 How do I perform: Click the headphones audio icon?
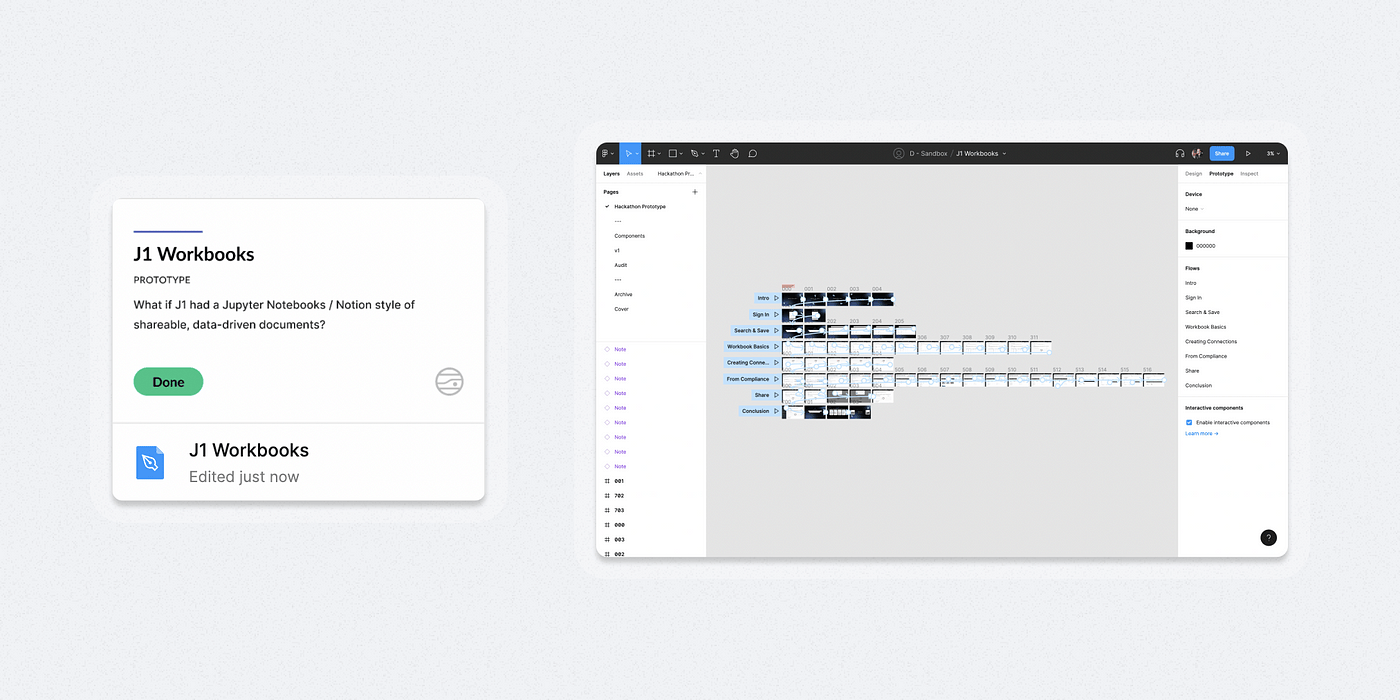pyautogui.click(x=1180, y=153)
